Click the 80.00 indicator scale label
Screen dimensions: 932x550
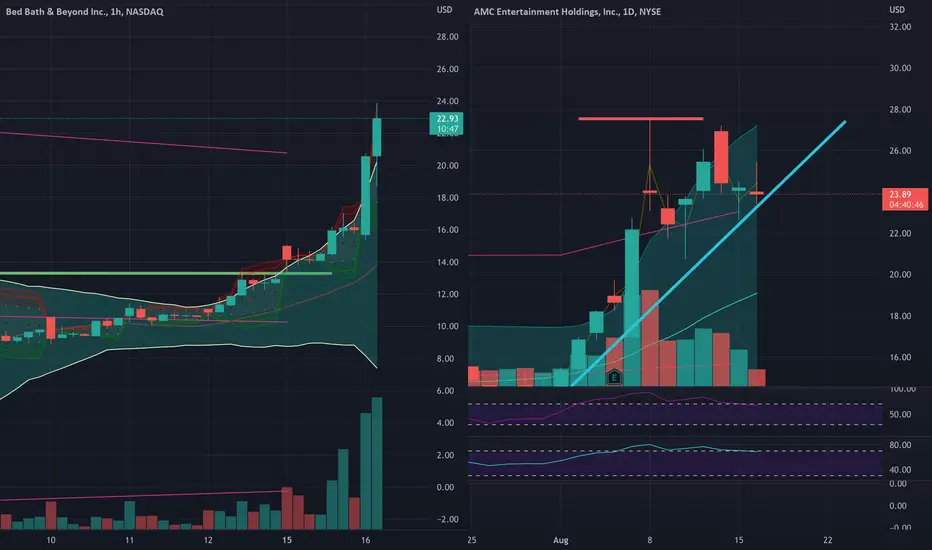(x=900, y=445)
